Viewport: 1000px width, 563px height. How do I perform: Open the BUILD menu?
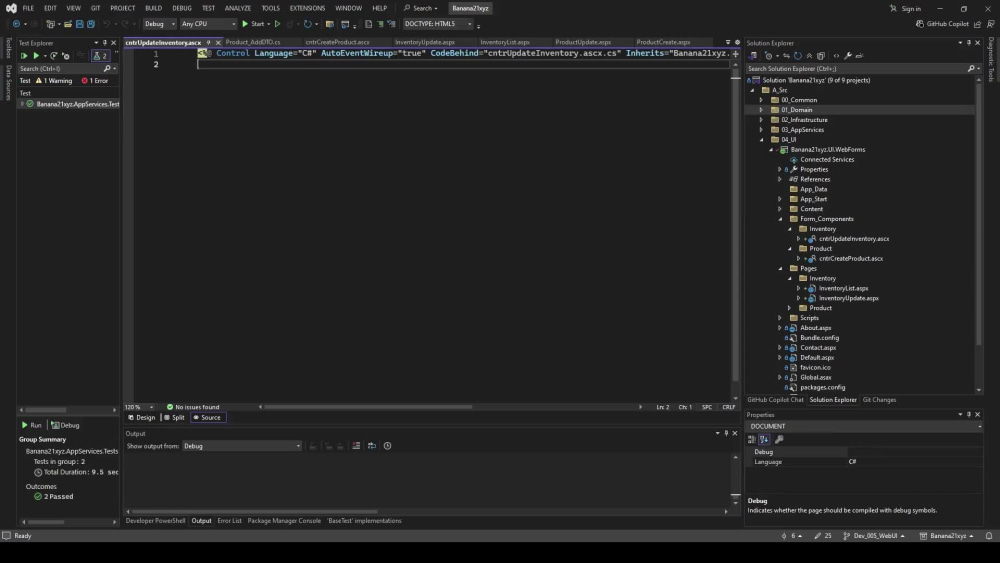click(x=153, y=8)
